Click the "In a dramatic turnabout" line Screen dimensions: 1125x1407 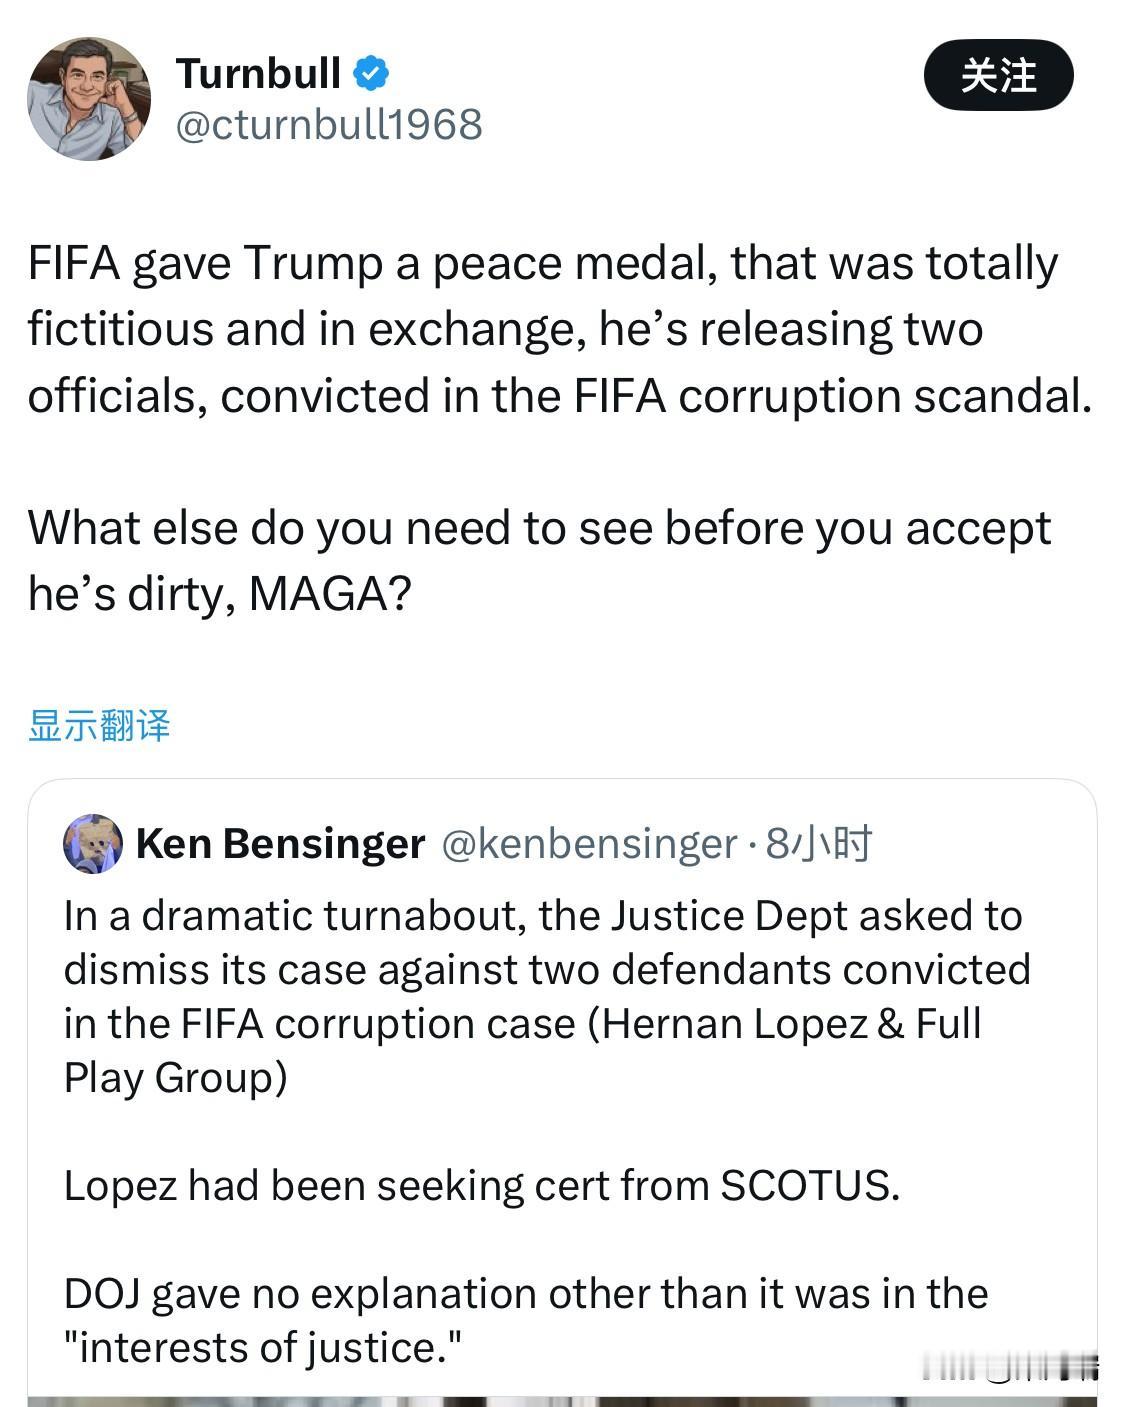click(x=543, y=916)
